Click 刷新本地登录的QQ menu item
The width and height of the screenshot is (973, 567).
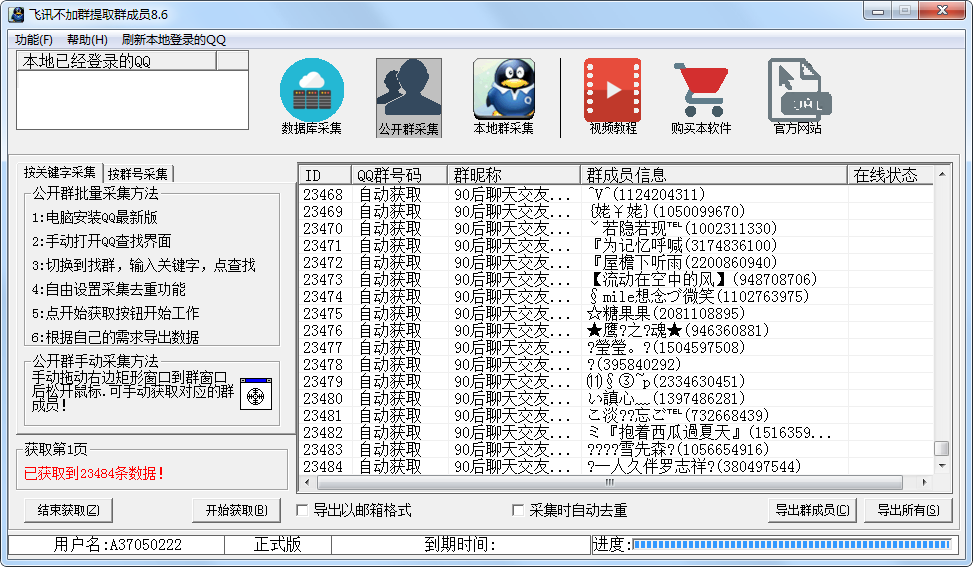[174, 40]
